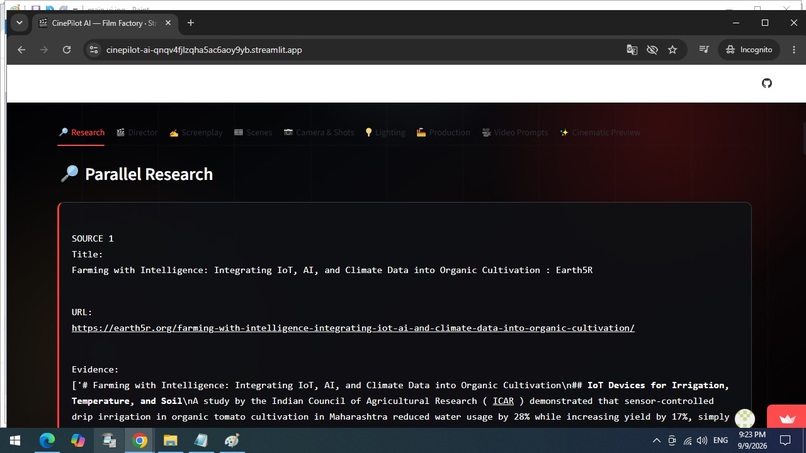The width and height of the screenshot is (806, 453).
Task: Reload the CinePilot page
Action: pyautogui.click(x=66, y=50)
